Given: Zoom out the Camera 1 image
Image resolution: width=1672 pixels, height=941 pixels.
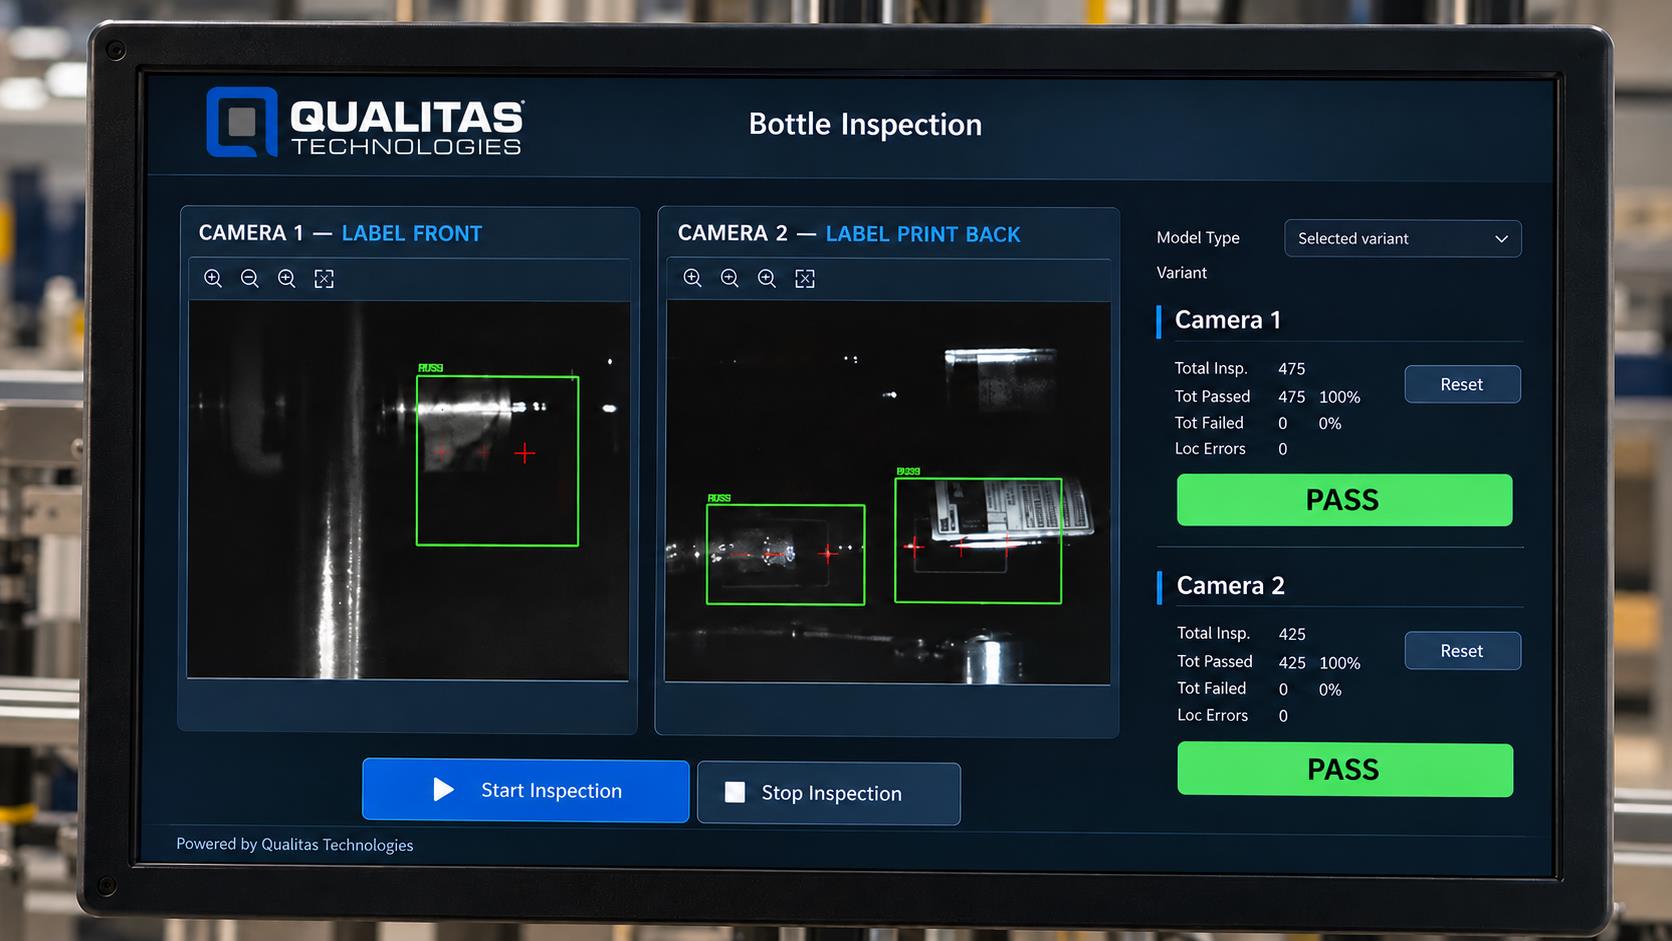Looking at the screenshot, I should pos(250,278).
